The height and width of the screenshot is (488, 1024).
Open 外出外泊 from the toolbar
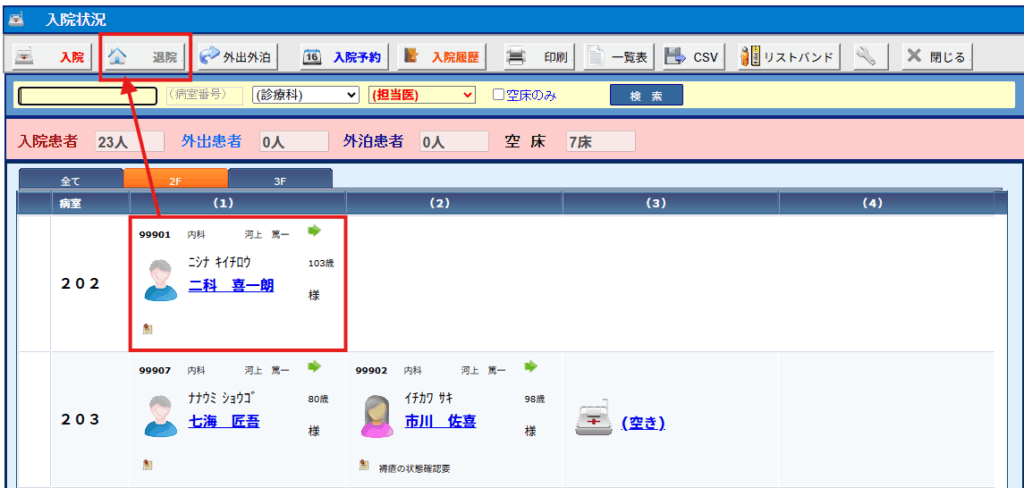(236, 57)
